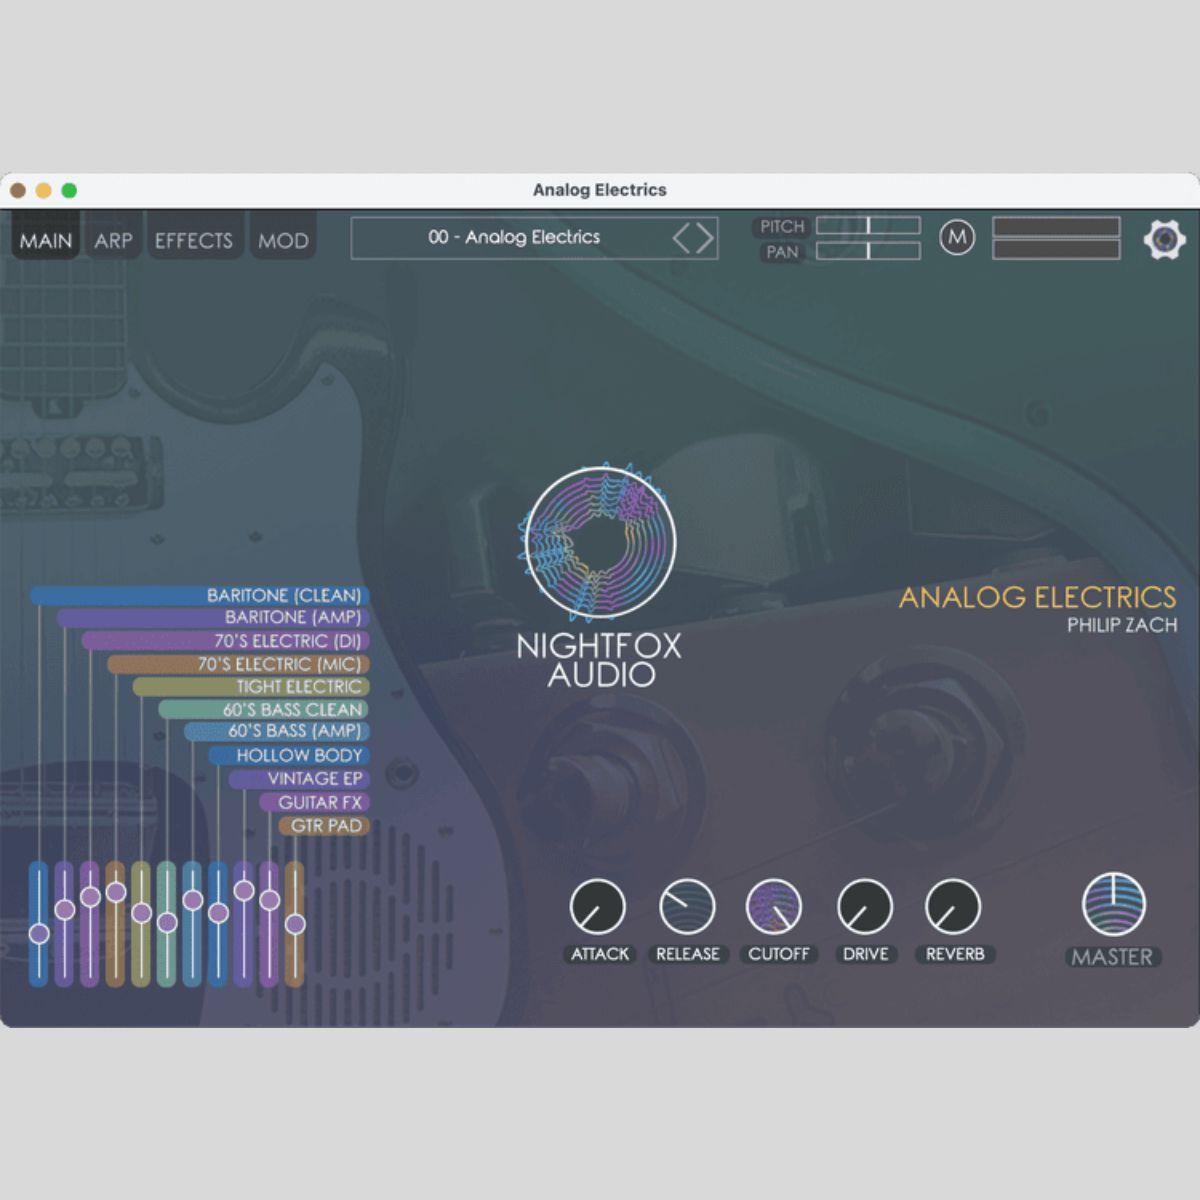Click the upper output level meter
This screenshot has width=1200, height=1200.
point(1056,226)
